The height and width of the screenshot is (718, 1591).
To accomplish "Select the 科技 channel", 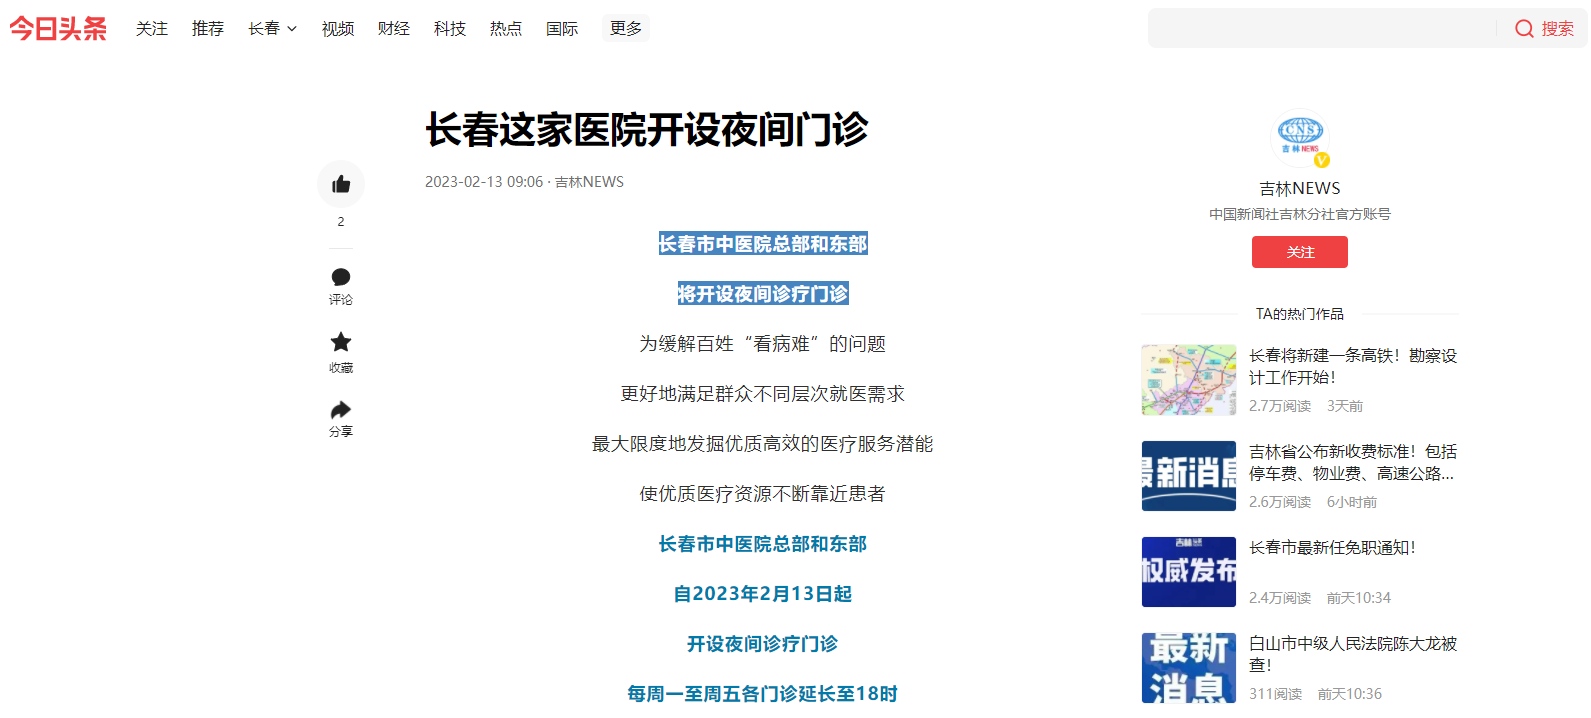I will (450, 29).
